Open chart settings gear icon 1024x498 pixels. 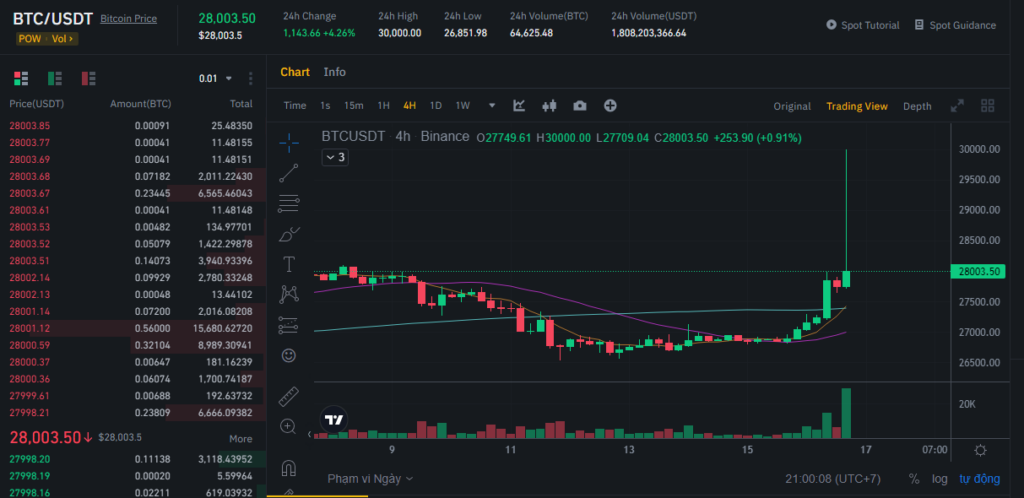tap(980, 450)
